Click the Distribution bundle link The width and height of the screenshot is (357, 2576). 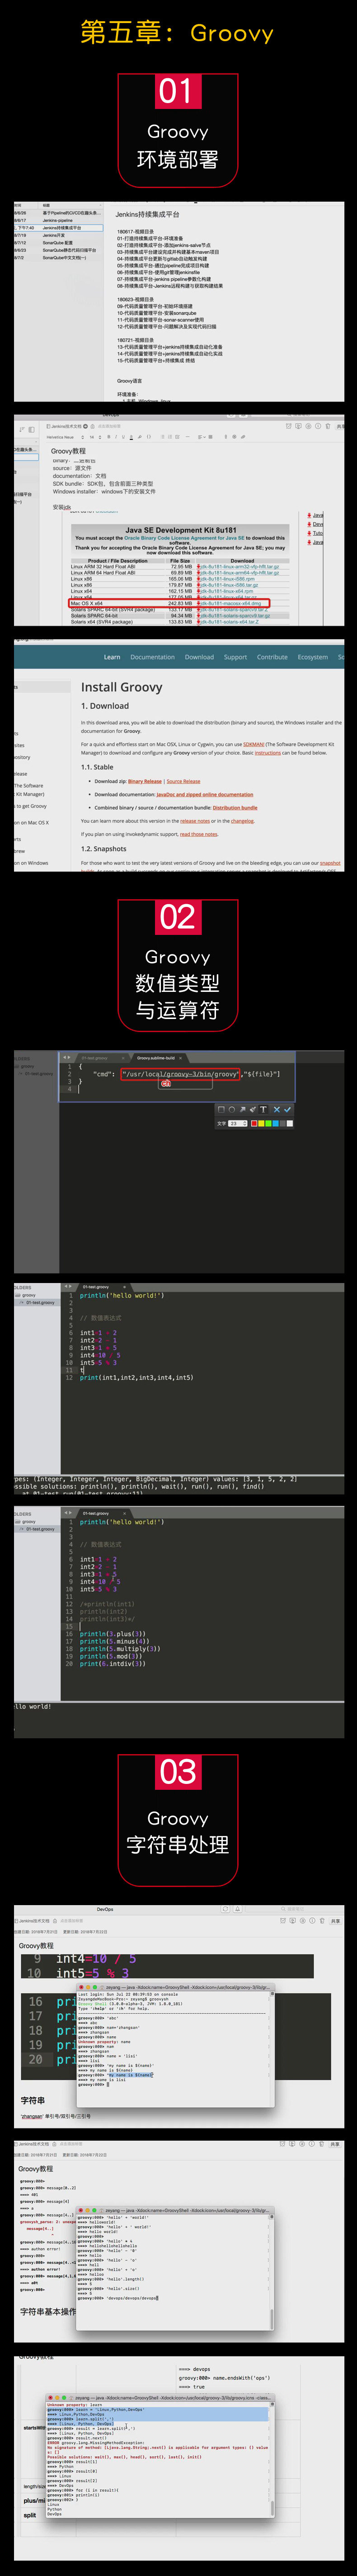[235, 807]
